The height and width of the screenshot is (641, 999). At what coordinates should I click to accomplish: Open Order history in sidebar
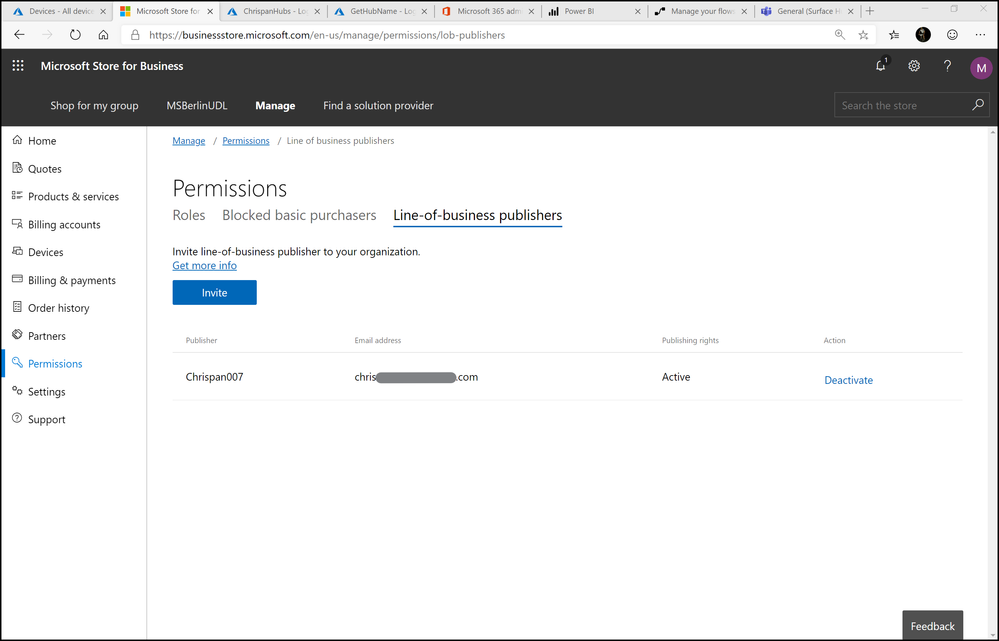pos(59,308)
